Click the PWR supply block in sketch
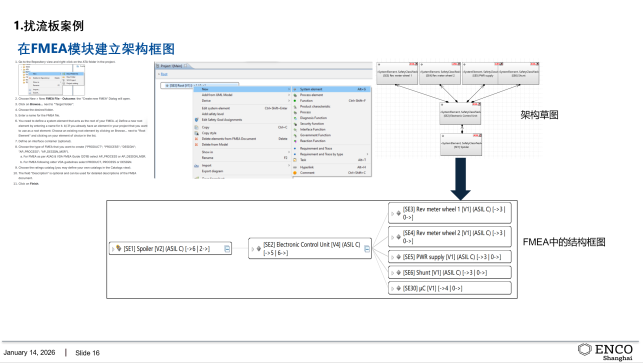 click(x=481, y=73)
